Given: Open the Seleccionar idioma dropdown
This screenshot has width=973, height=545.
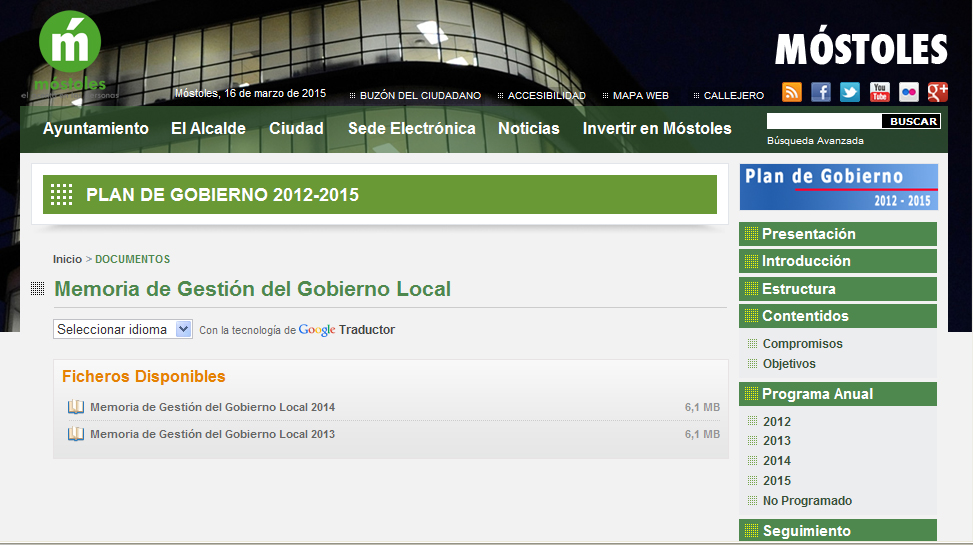Looking at the screenshot, I should point(123,329).
